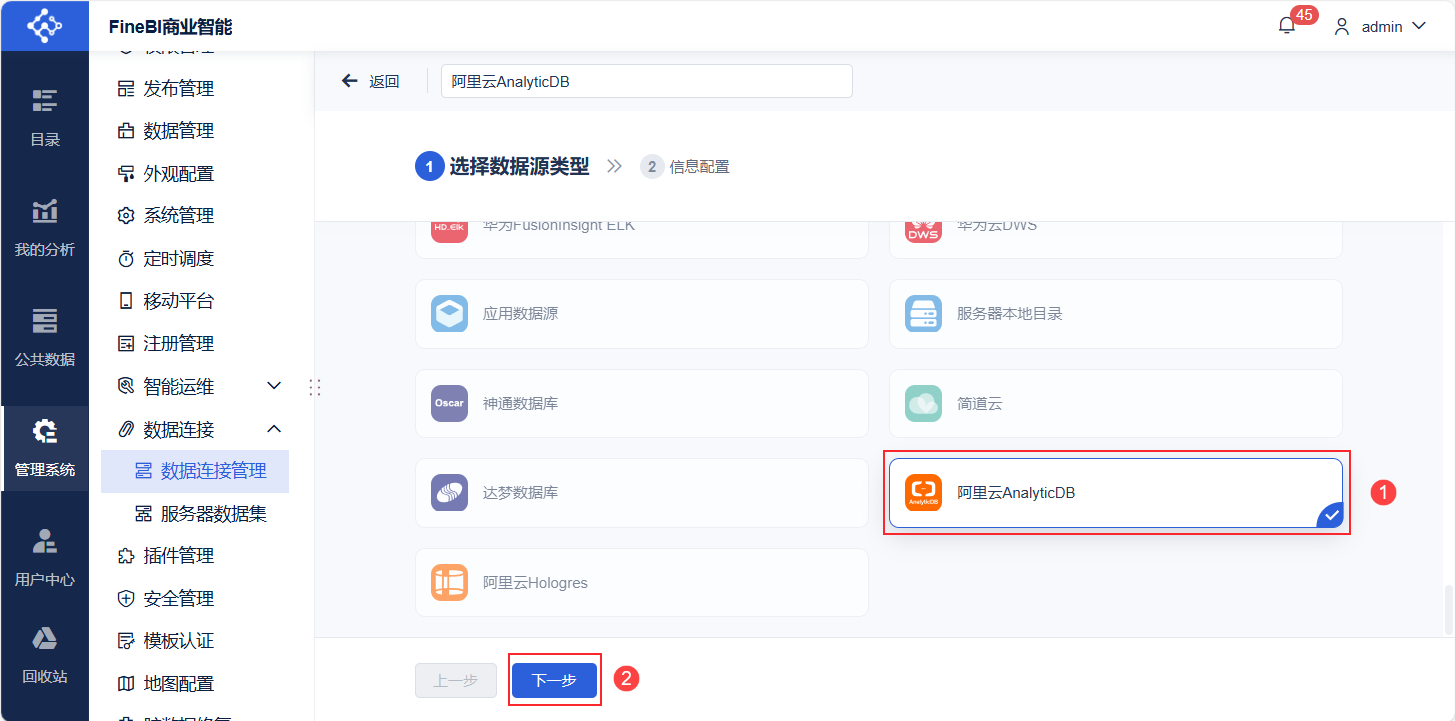
Task: Expand the 智能运维 submenu chevron
Action: tap(274, 386)
